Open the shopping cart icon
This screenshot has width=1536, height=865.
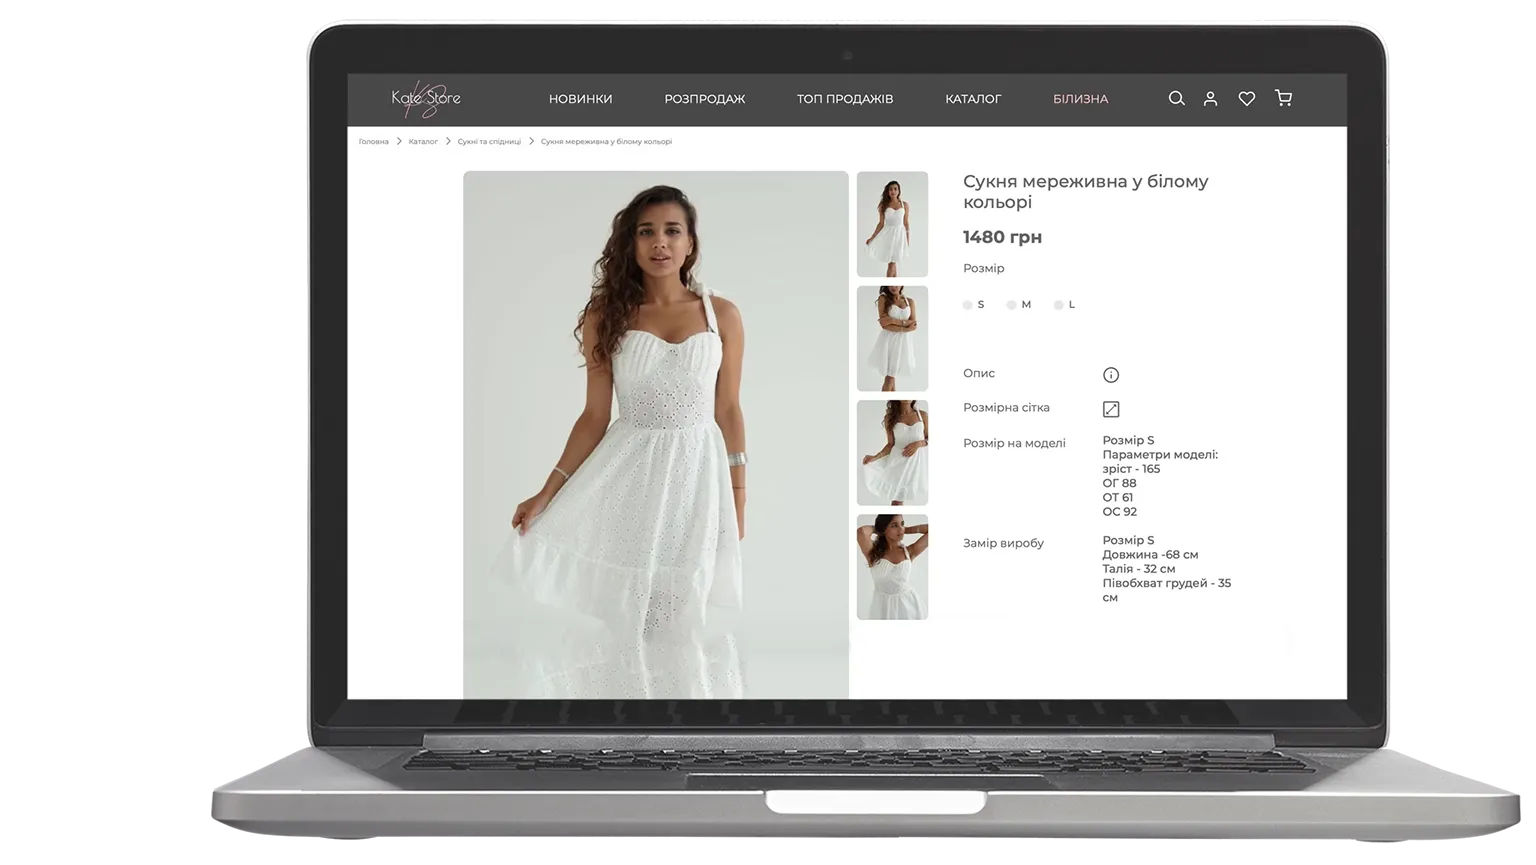1283,98
